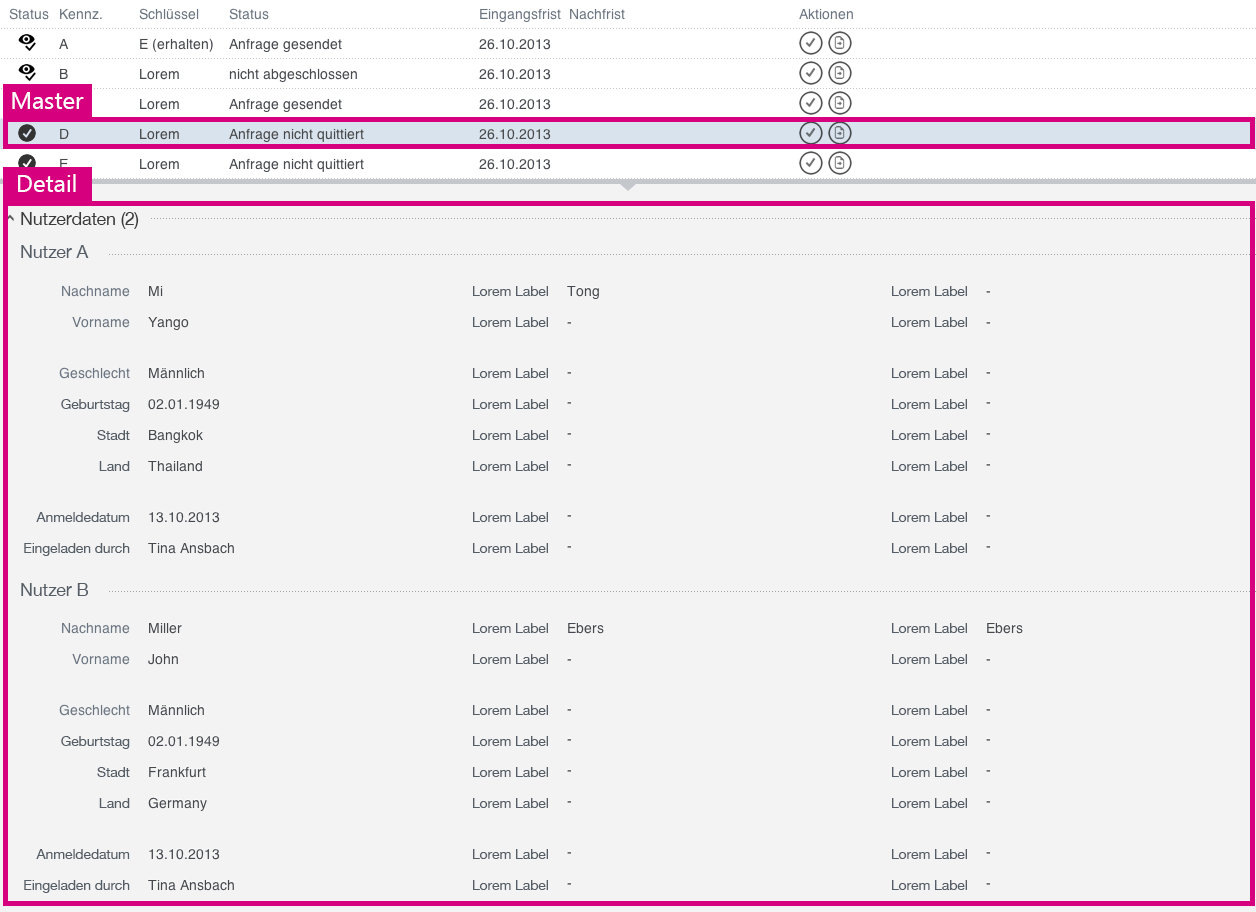Screen dimensions: 1256x912
Task: Select the 'E (erhalten)' cell in row A
Action: click(x=176, y=44)
